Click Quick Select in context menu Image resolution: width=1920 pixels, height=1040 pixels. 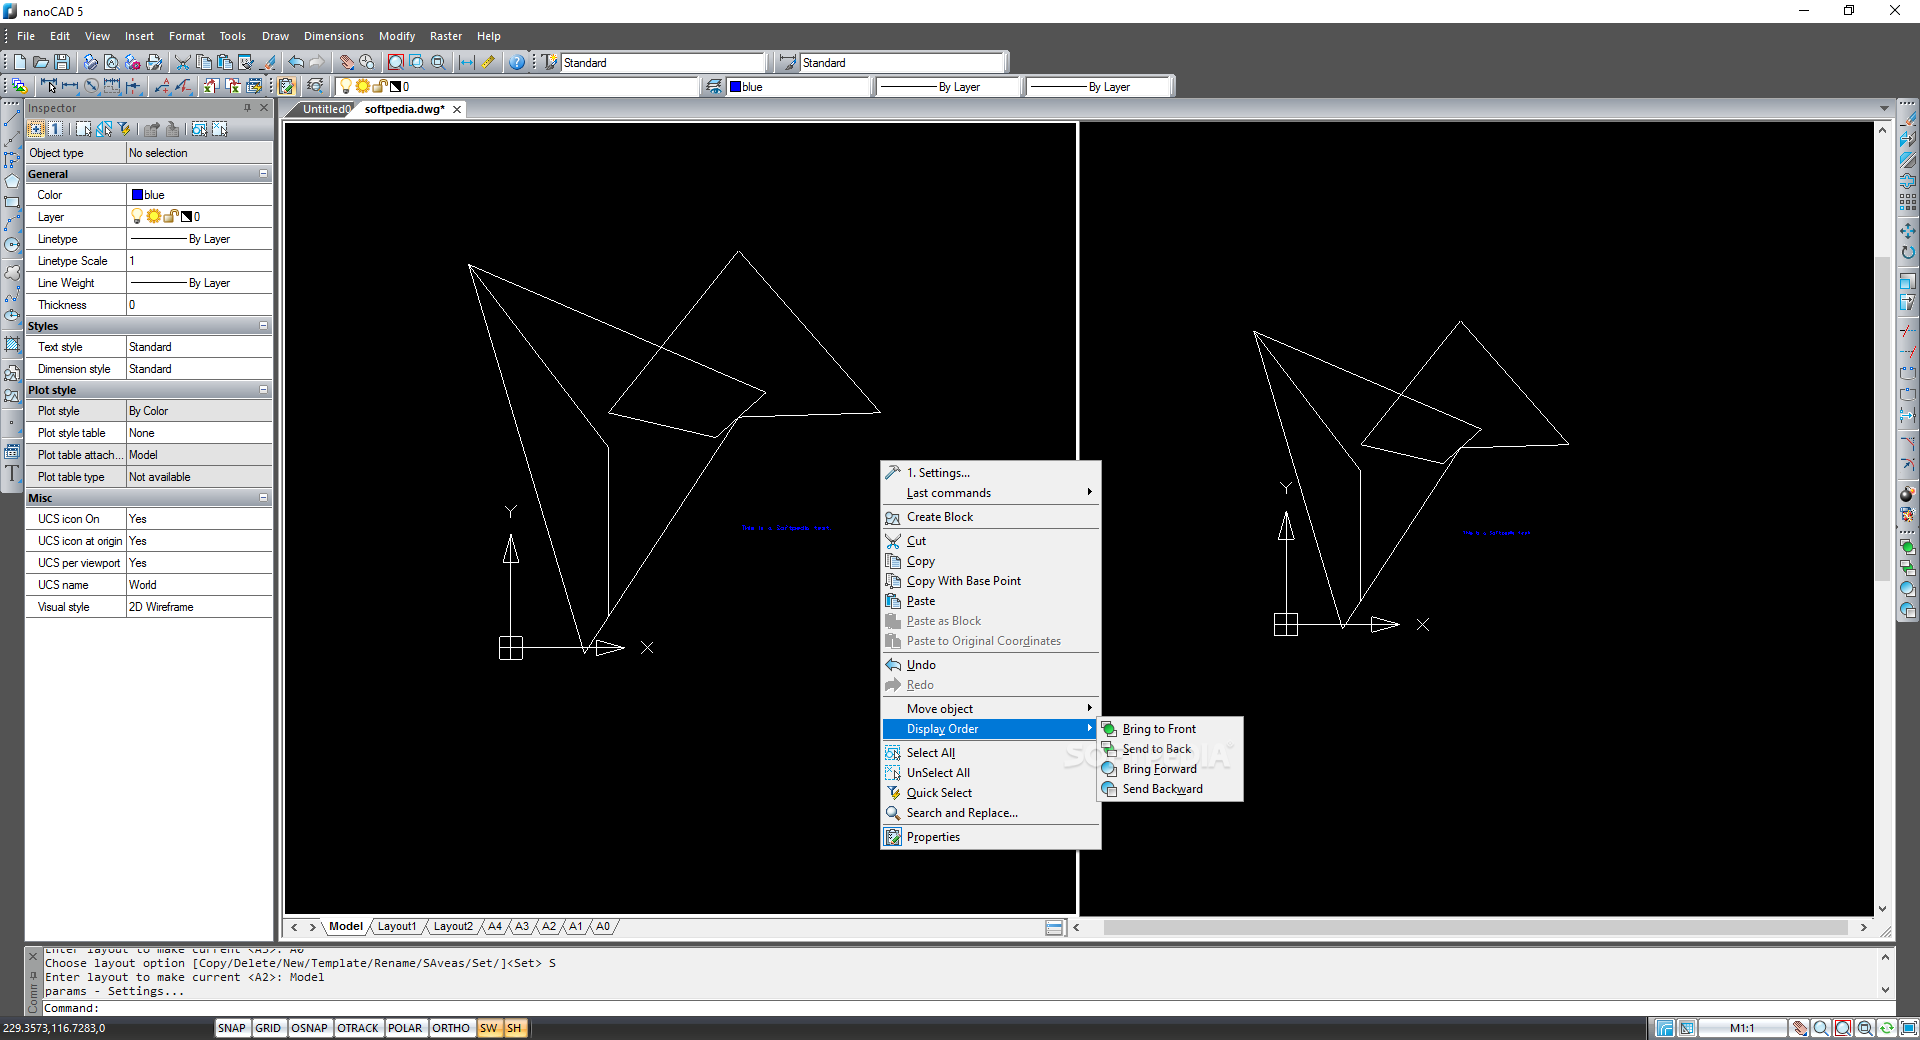click(x=990, y=793)
